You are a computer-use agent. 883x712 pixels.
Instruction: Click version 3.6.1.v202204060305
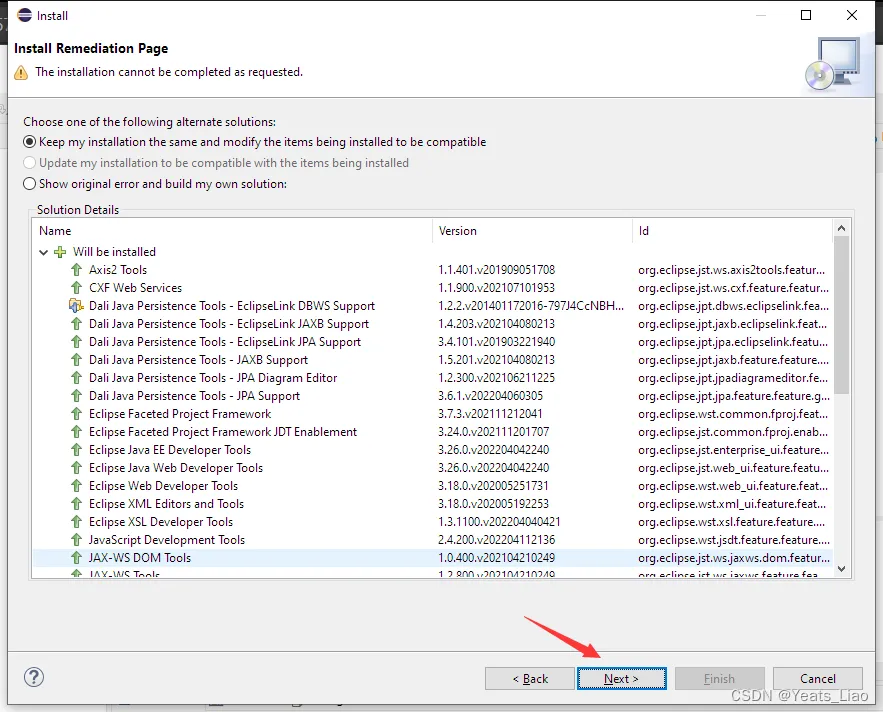pos(490,396)
